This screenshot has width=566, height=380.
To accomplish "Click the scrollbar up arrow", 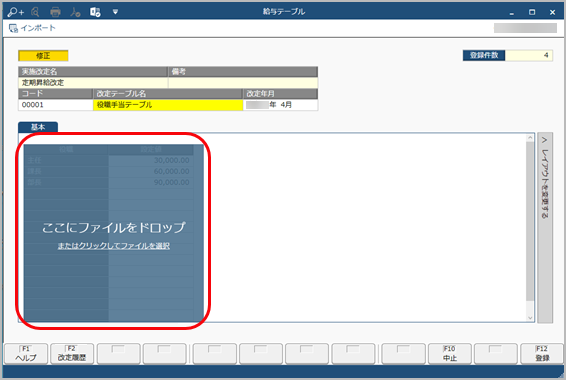I will 530,137.
